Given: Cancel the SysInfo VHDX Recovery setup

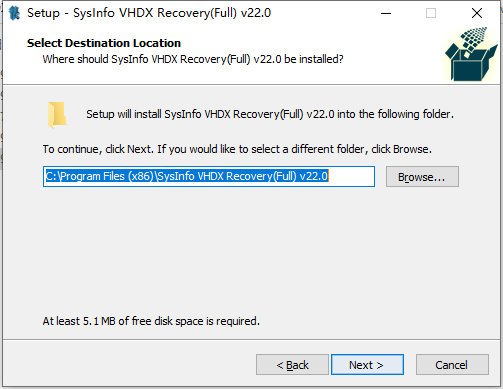Looking at the screenshot, I should [x=452, y=365].
